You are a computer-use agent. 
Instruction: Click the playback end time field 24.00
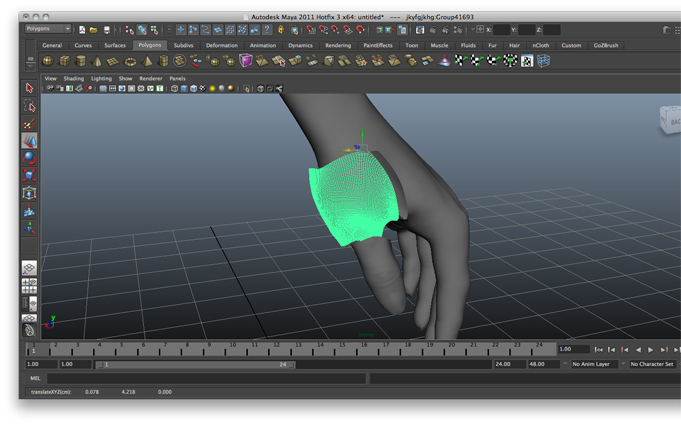tap(509, 364)
